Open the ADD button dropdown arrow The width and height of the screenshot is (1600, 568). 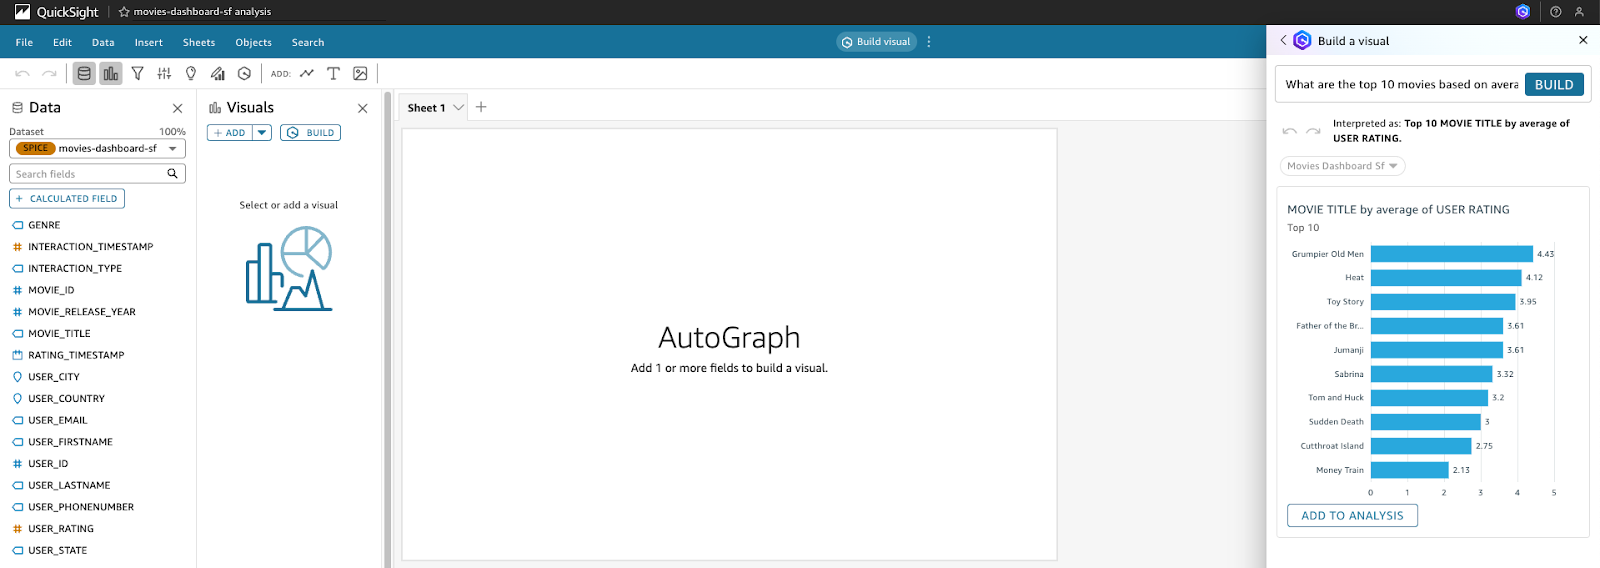coord(262,133)
